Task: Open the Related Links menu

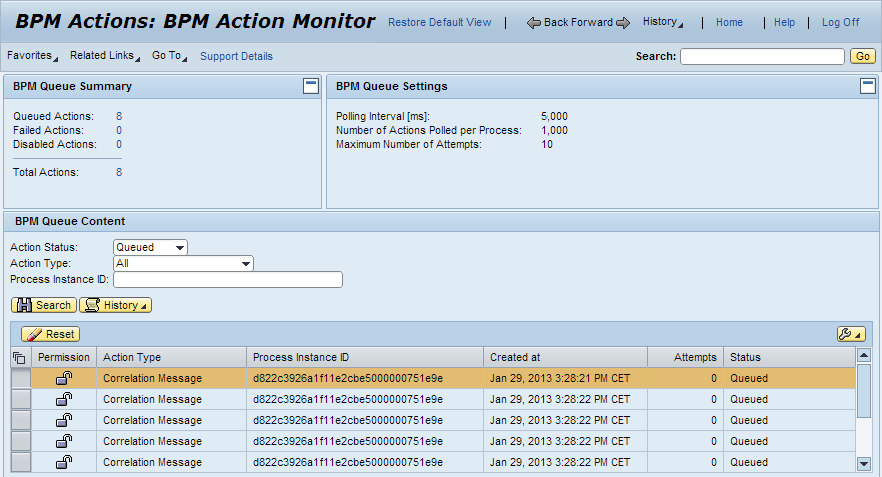Action: [105, 56]
